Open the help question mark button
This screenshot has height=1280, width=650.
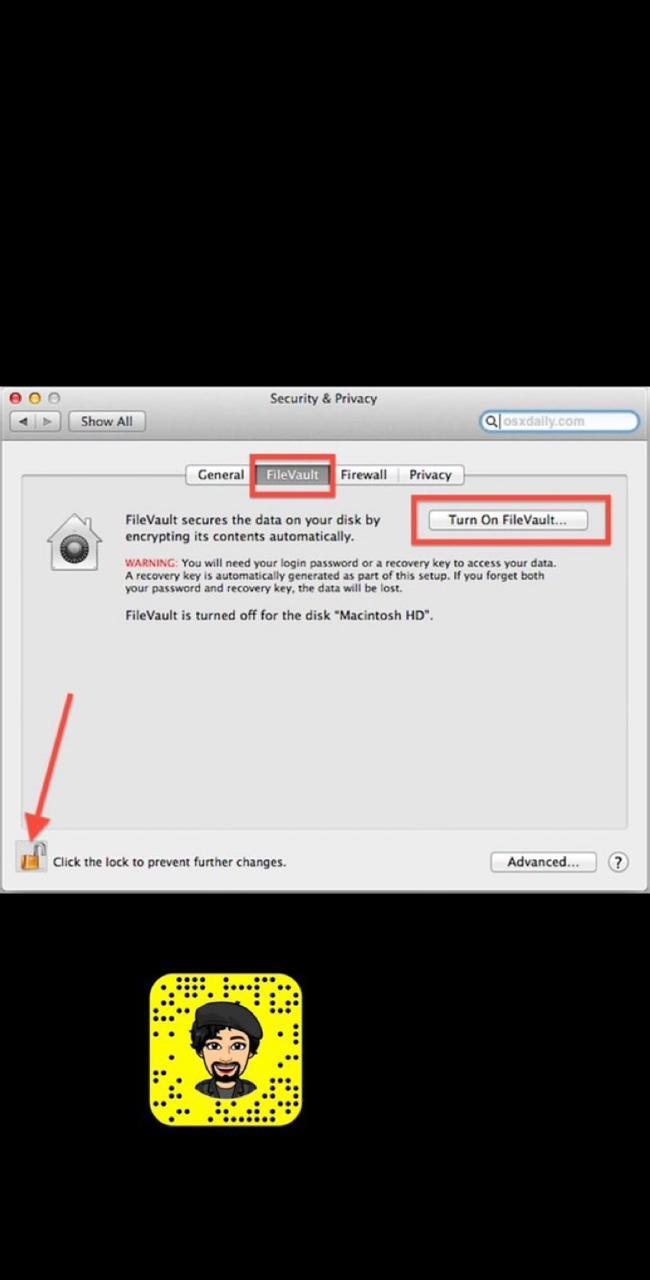[x=618, y=862]
